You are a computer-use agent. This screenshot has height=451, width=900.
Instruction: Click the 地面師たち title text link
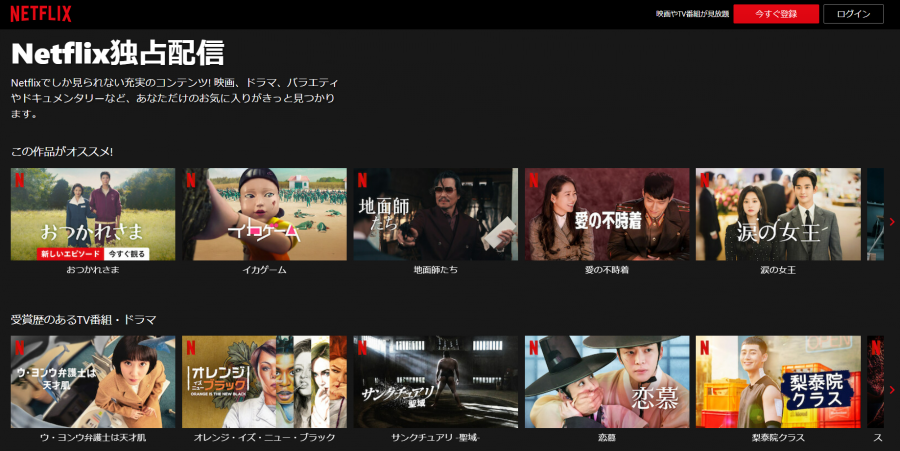point(436,270)
